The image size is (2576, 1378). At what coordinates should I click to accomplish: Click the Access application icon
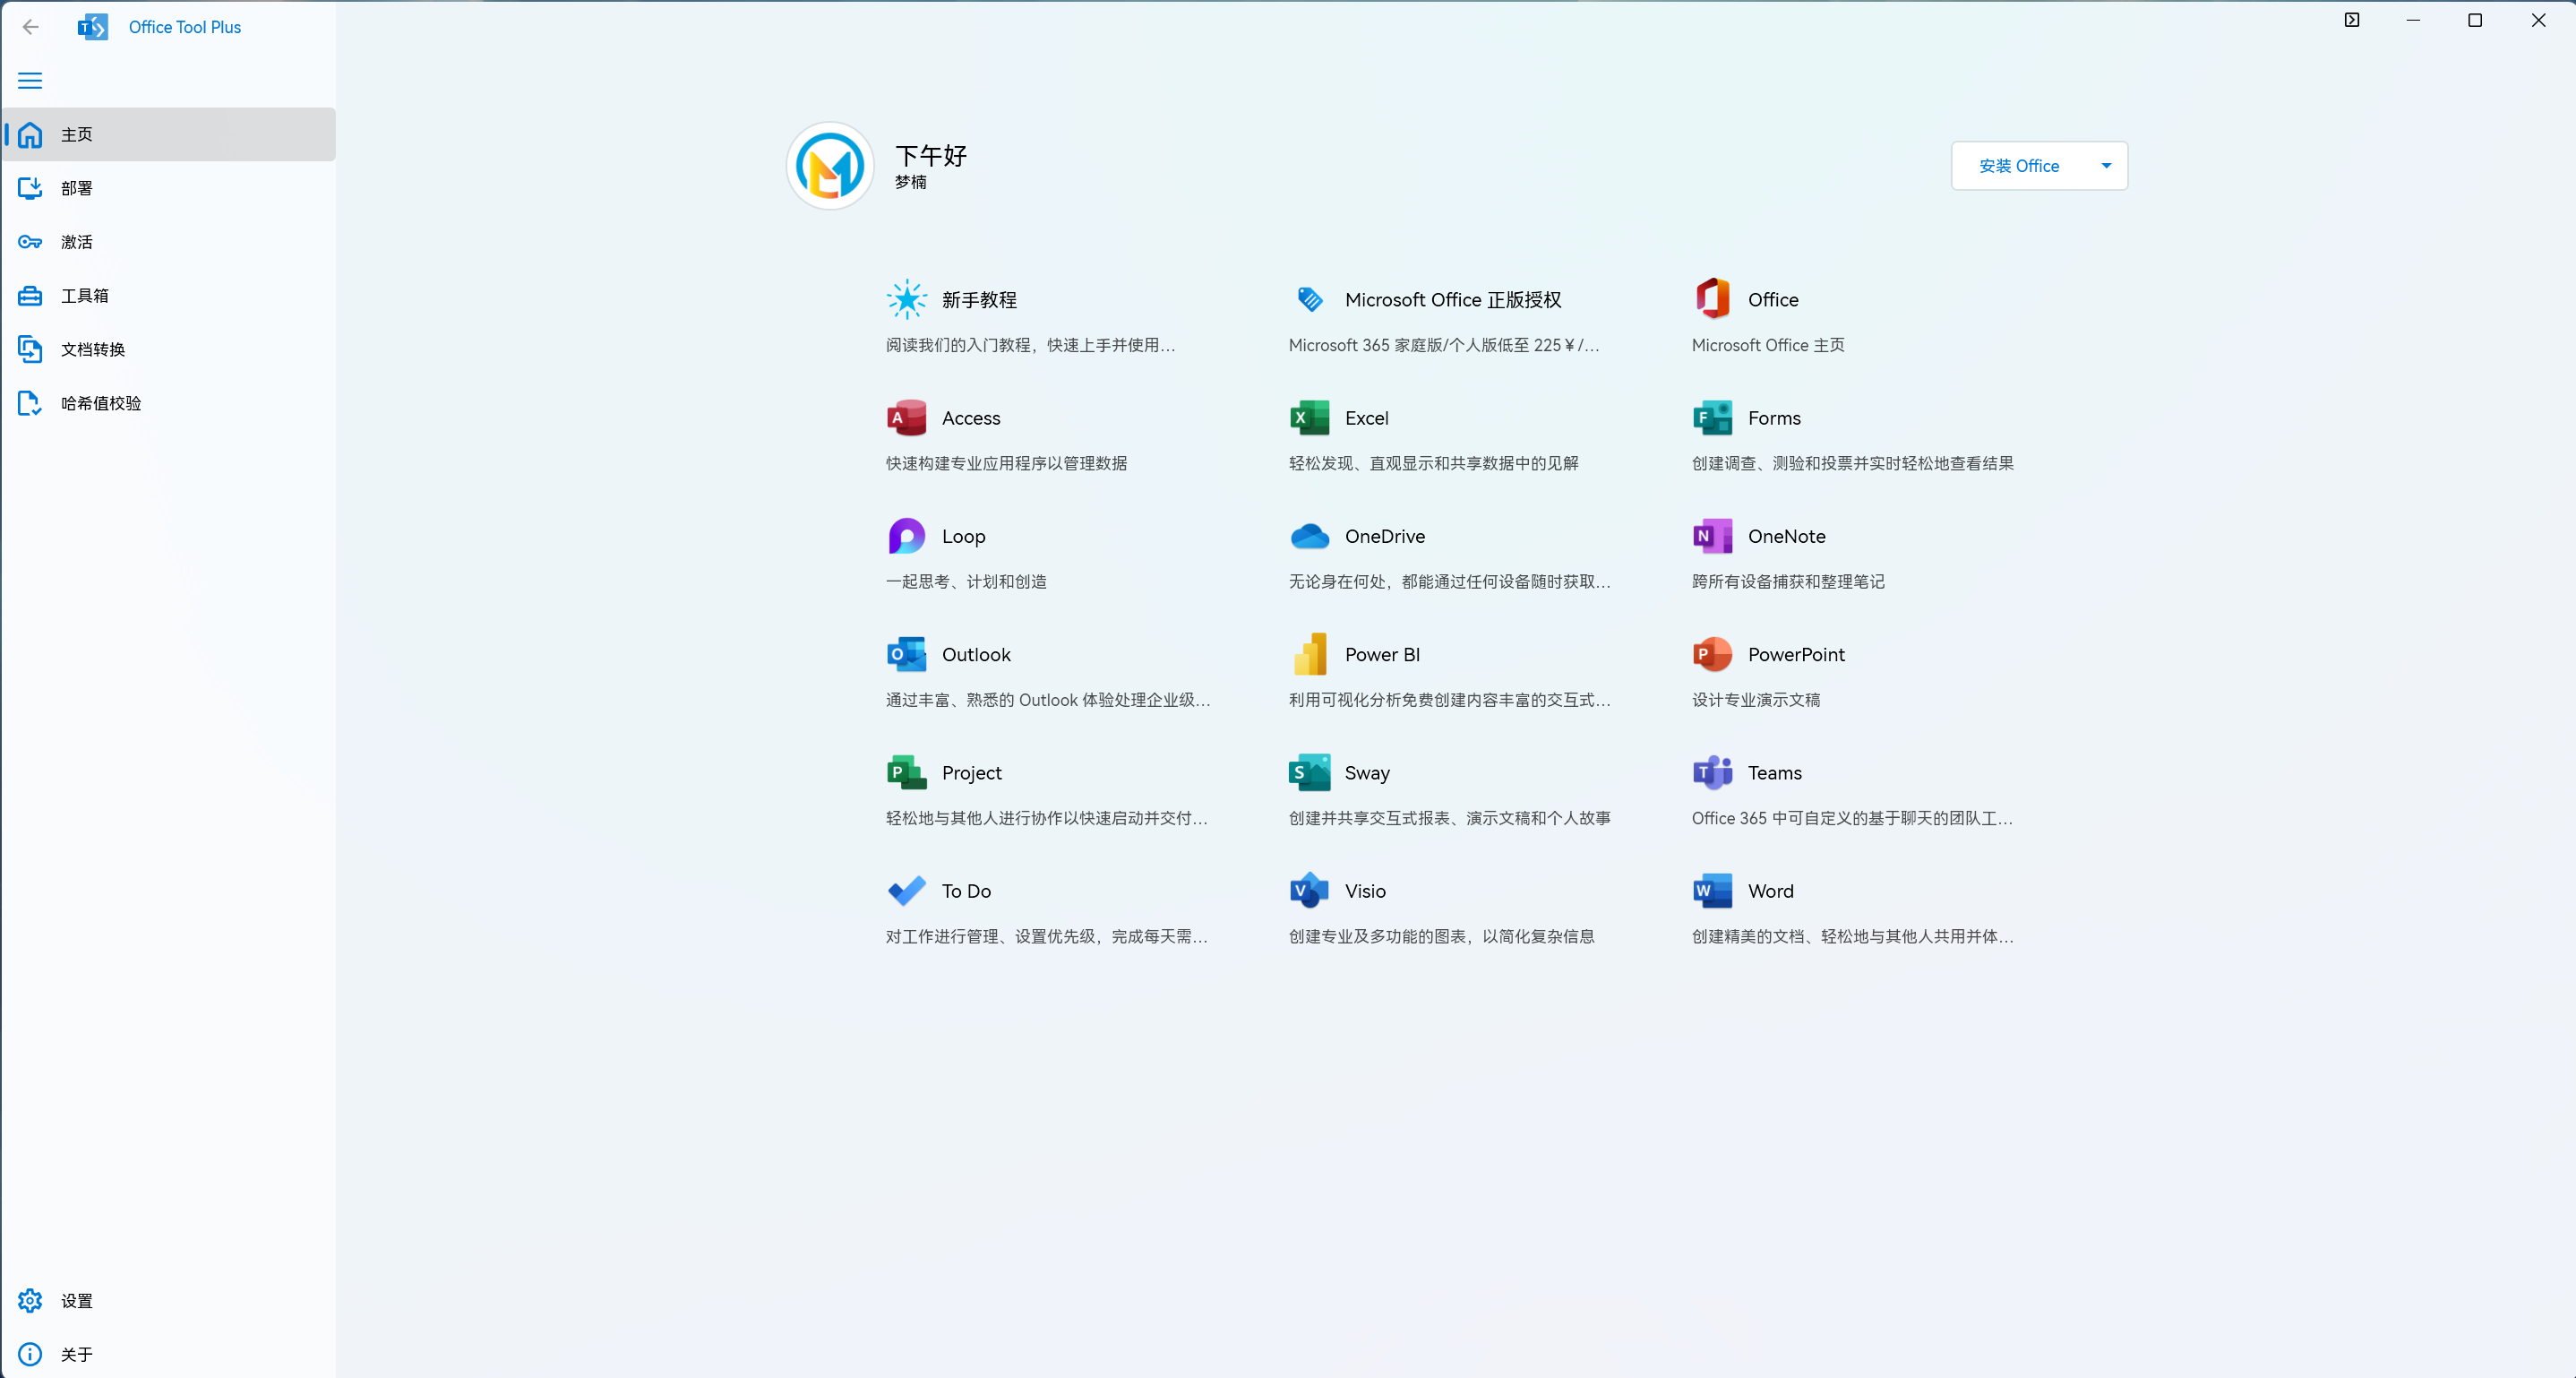[x=906, y=418]
